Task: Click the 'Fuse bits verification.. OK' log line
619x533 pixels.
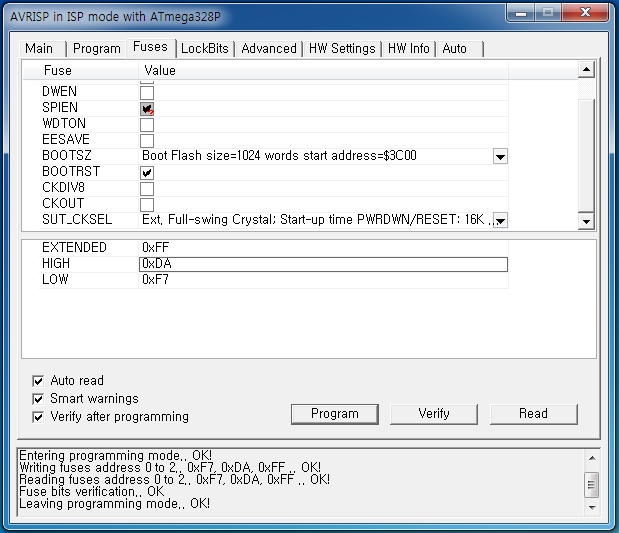Action: (x=92, y=492)
